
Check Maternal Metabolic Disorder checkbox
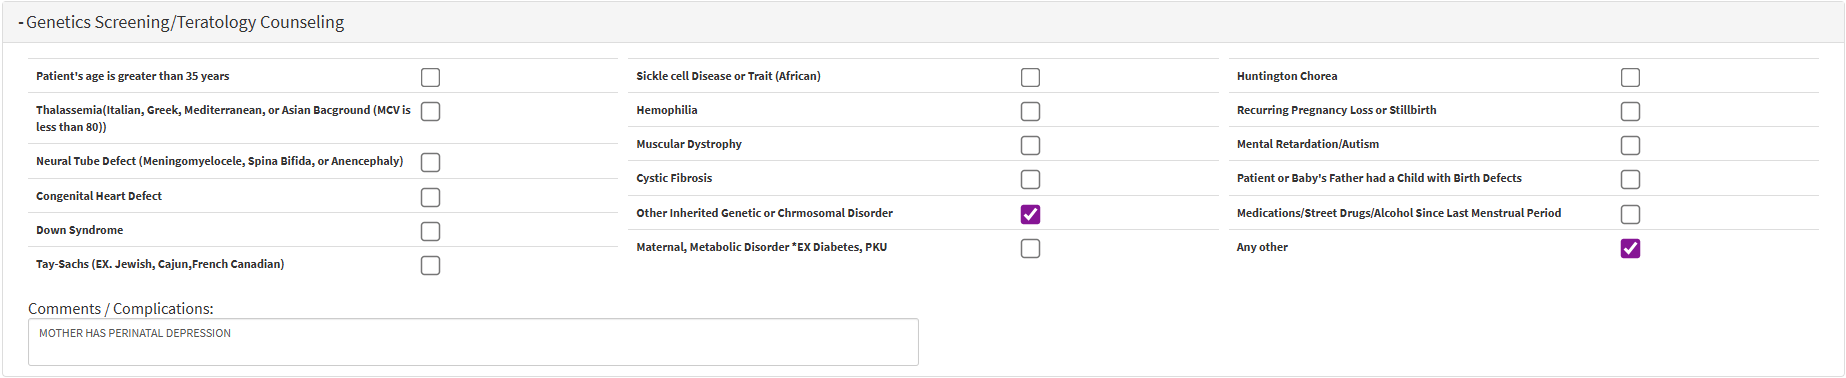click(x=1030, y=248)
